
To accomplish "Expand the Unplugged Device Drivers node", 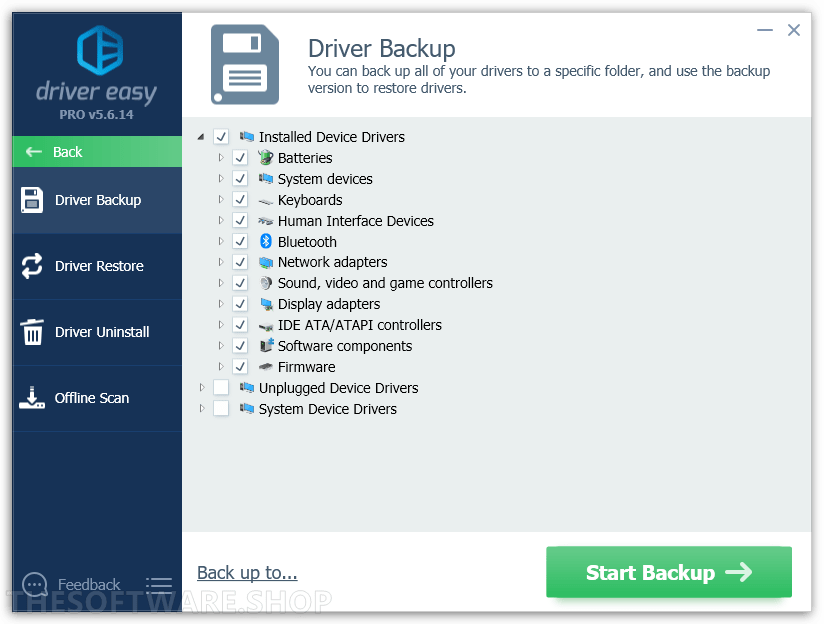I will pyautogui.click(x=202, y=387).
